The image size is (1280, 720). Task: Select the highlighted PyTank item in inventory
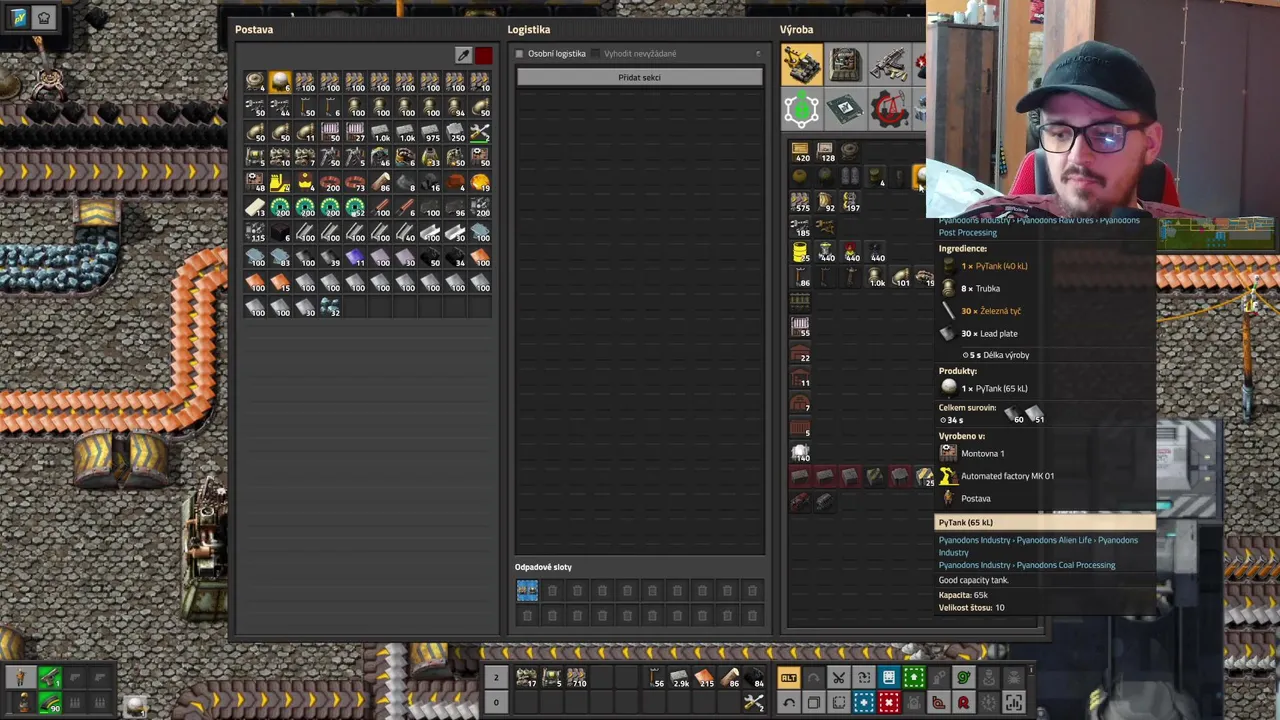tap(280, 82)
